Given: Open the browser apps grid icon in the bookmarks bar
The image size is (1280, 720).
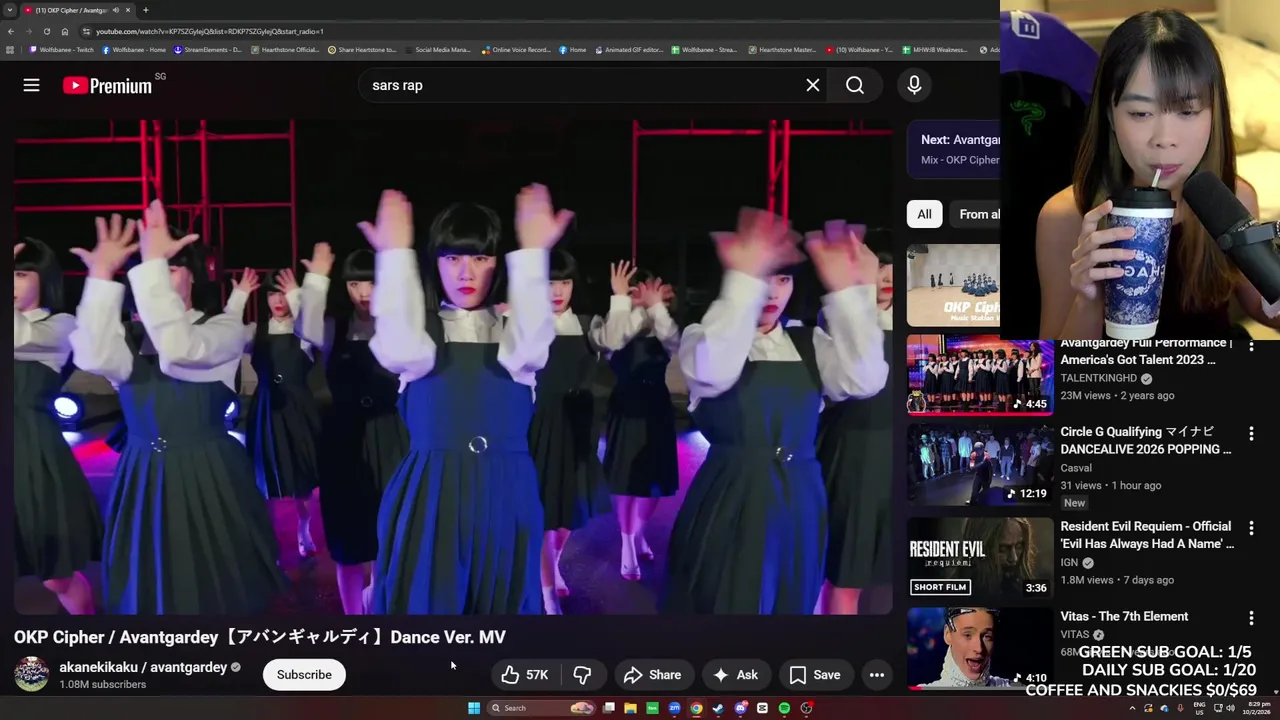Looking at the screenshot, I should (10, 50).
